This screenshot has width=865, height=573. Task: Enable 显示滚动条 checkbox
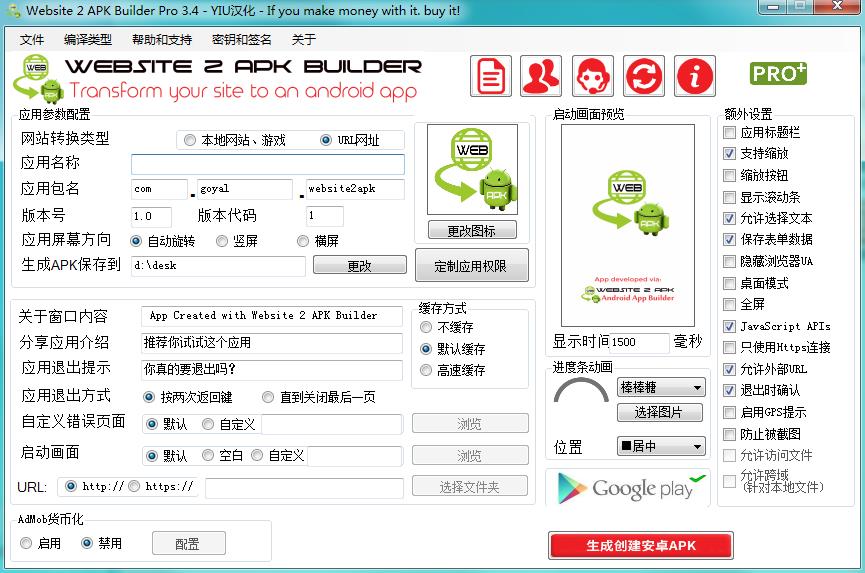pos(729,197)
